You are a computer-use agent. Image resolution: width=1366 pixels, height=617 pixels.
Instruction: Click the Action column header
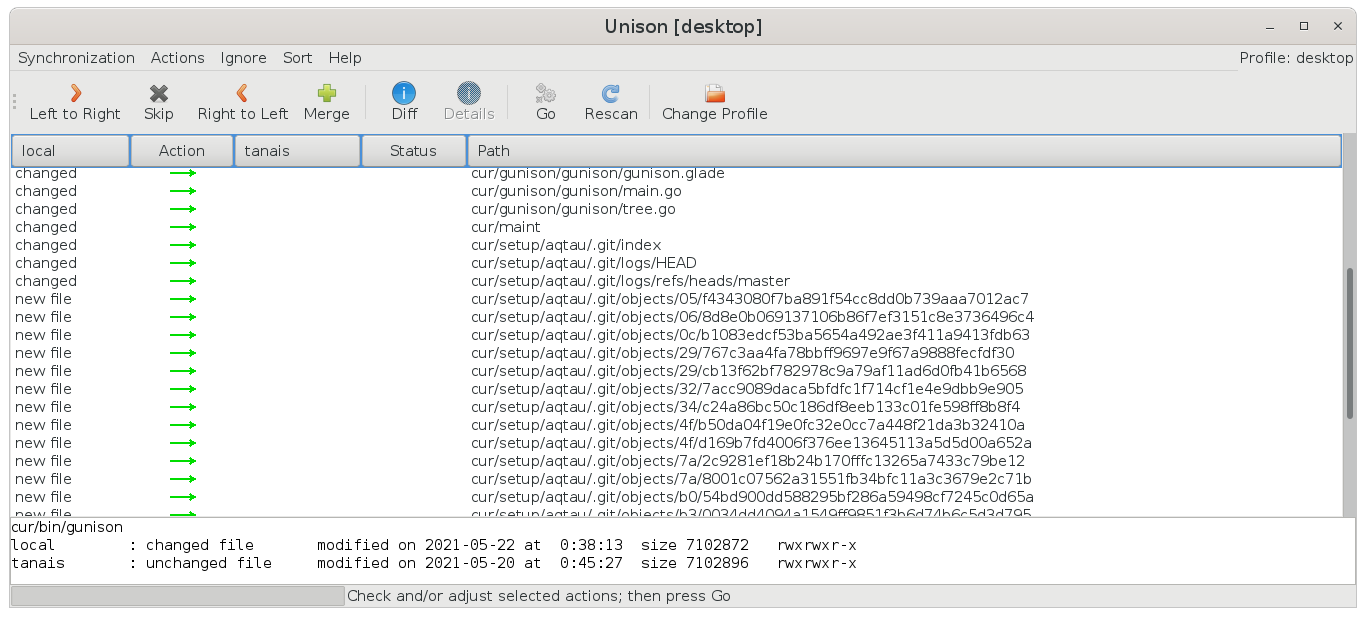pos(182,151)
